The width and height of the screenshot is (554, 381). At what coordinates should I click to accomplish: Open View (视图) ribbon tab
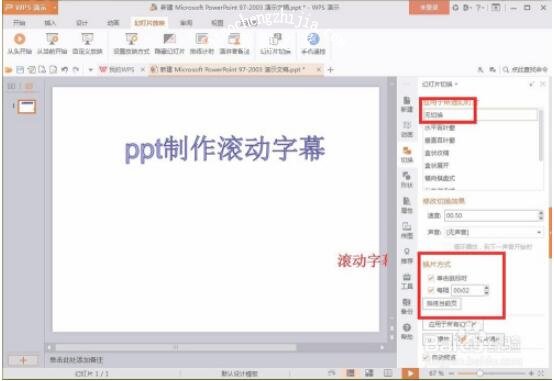(217, 23)
